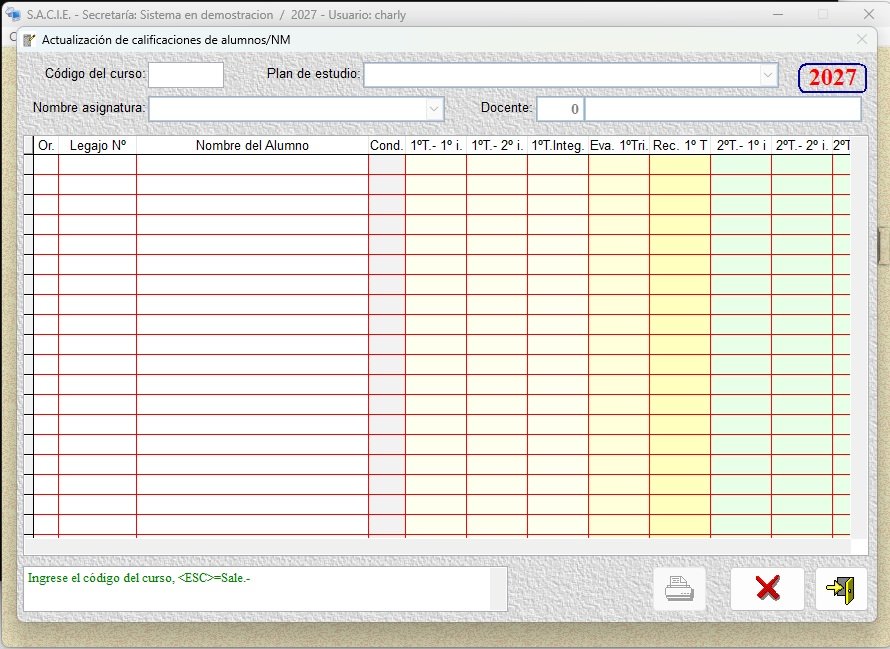This screenshot has height=649, width=890.
Task: Click the Nombre asignatura label
Action: point(89,107)
